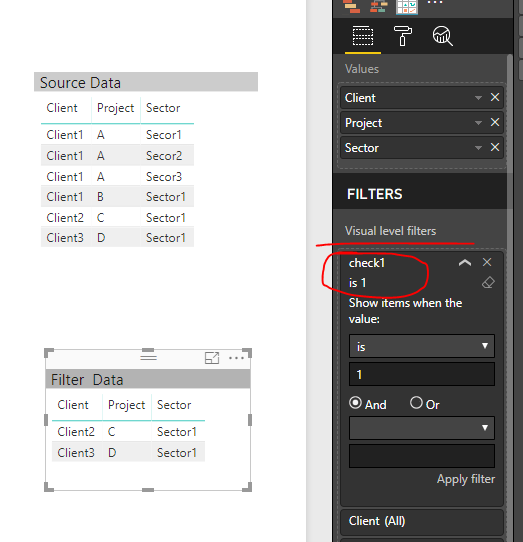Select Project D cell in Filter Data

[112, 453]
